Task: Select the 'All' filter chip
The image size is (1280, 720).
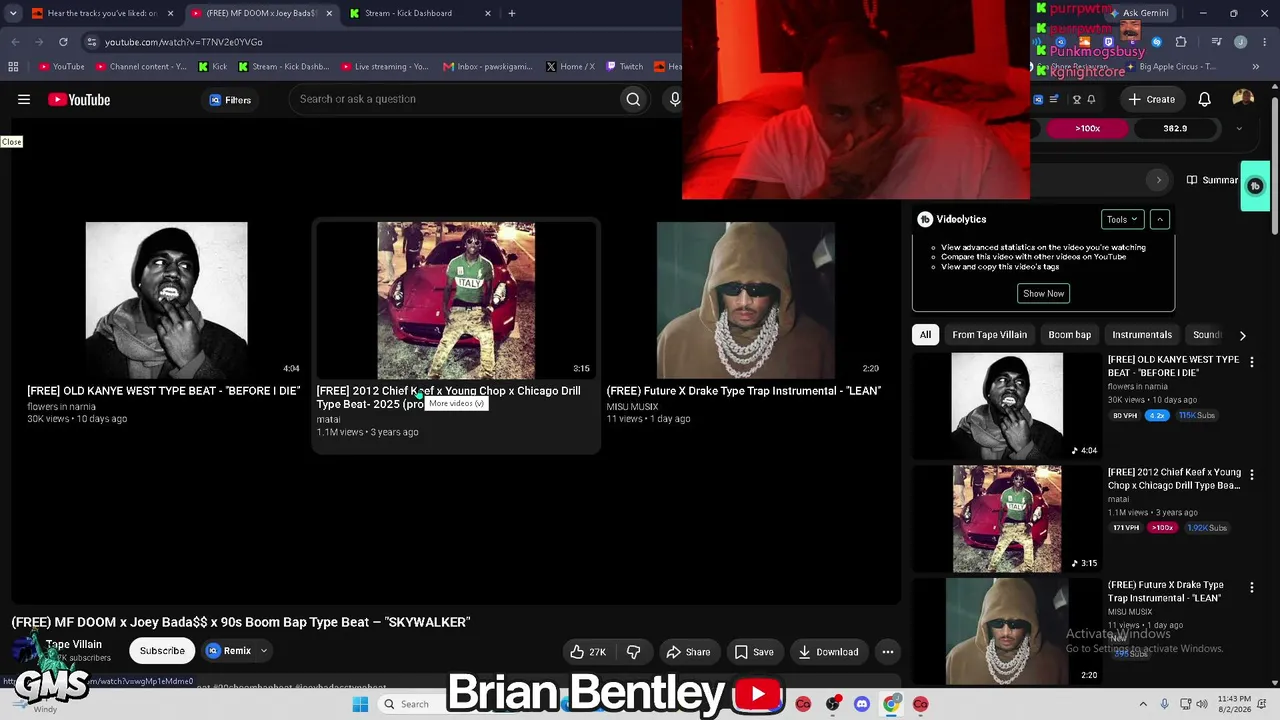Action: coord(926,335)
